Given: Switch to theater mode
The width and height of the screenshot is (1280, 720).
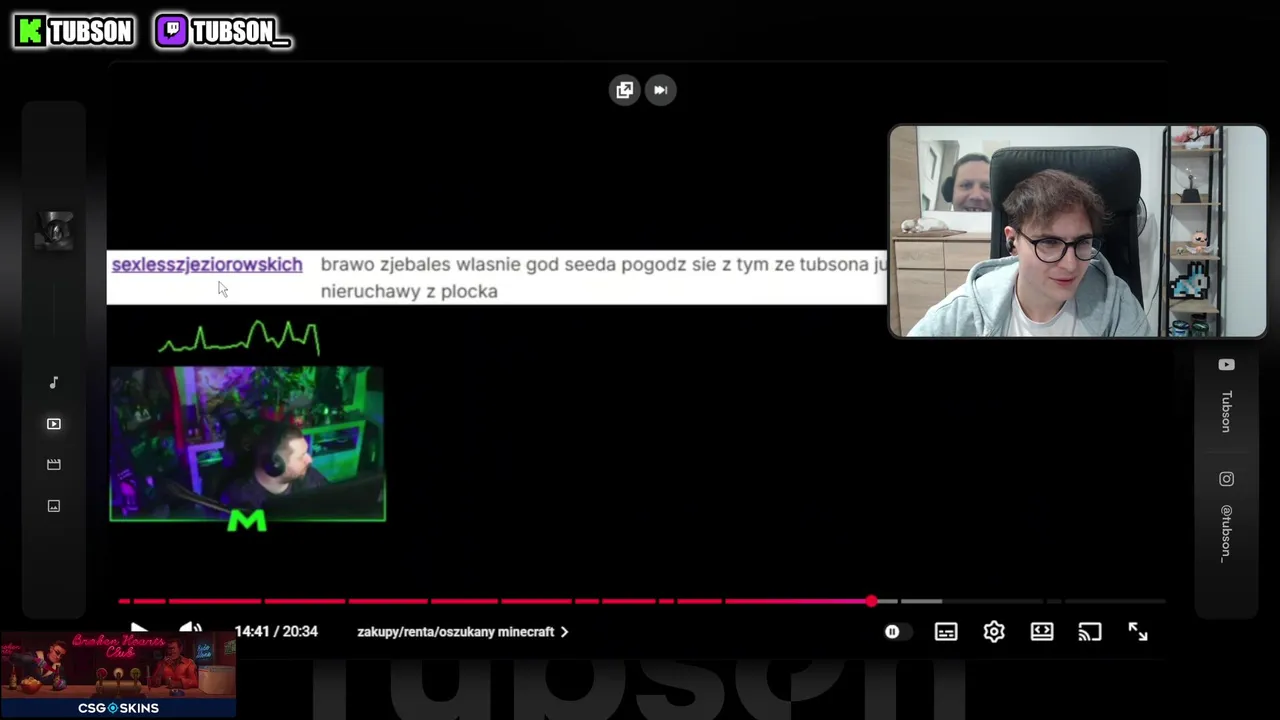Looking at the screenshot, I should pos(1042,632).
